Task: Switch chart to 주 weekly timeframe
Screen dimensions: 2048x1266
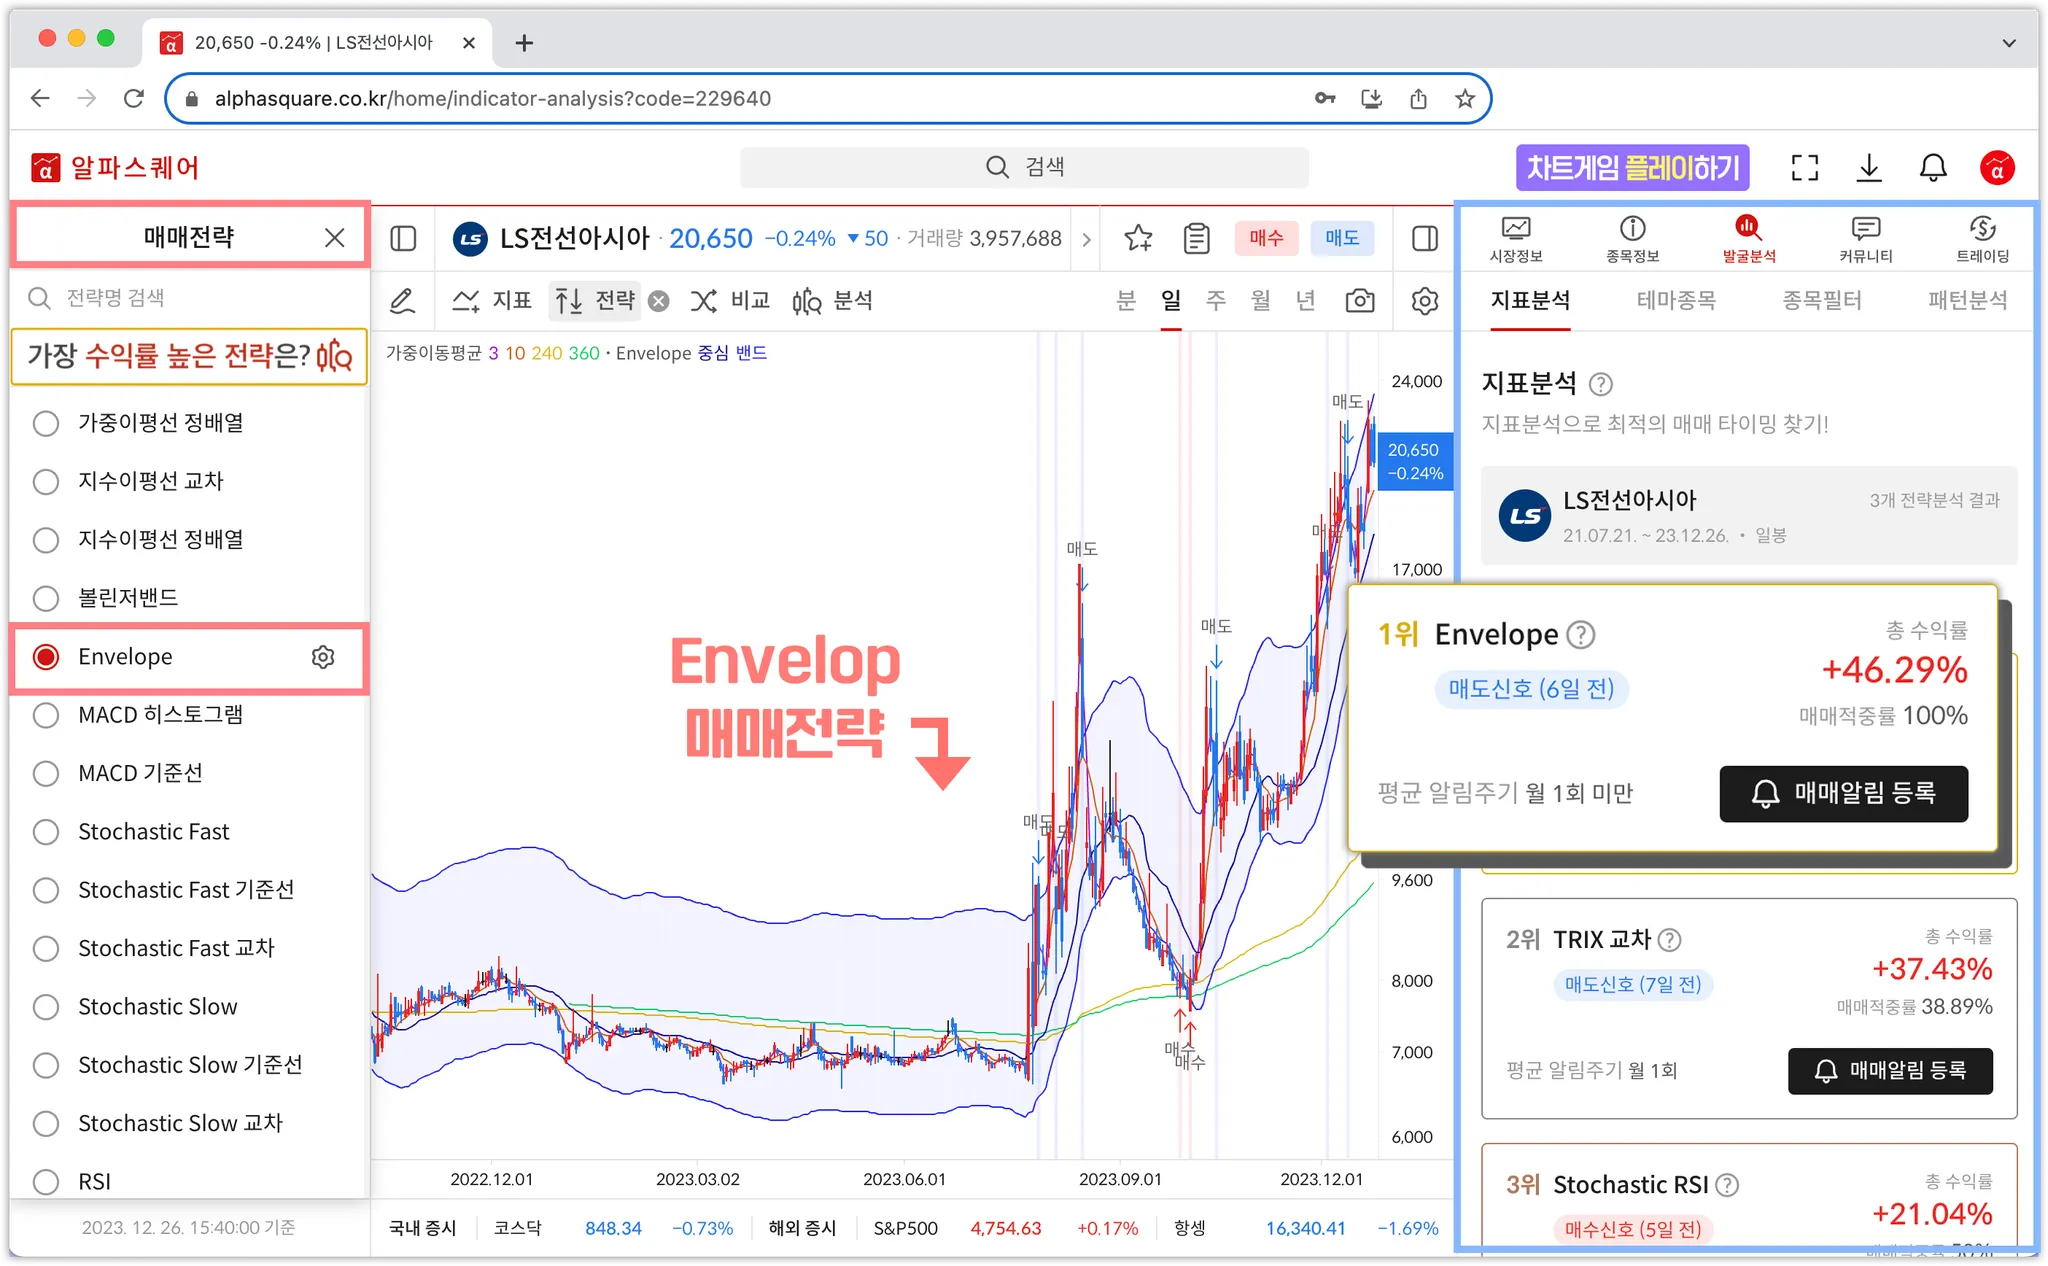Action: pos(1215,301)
